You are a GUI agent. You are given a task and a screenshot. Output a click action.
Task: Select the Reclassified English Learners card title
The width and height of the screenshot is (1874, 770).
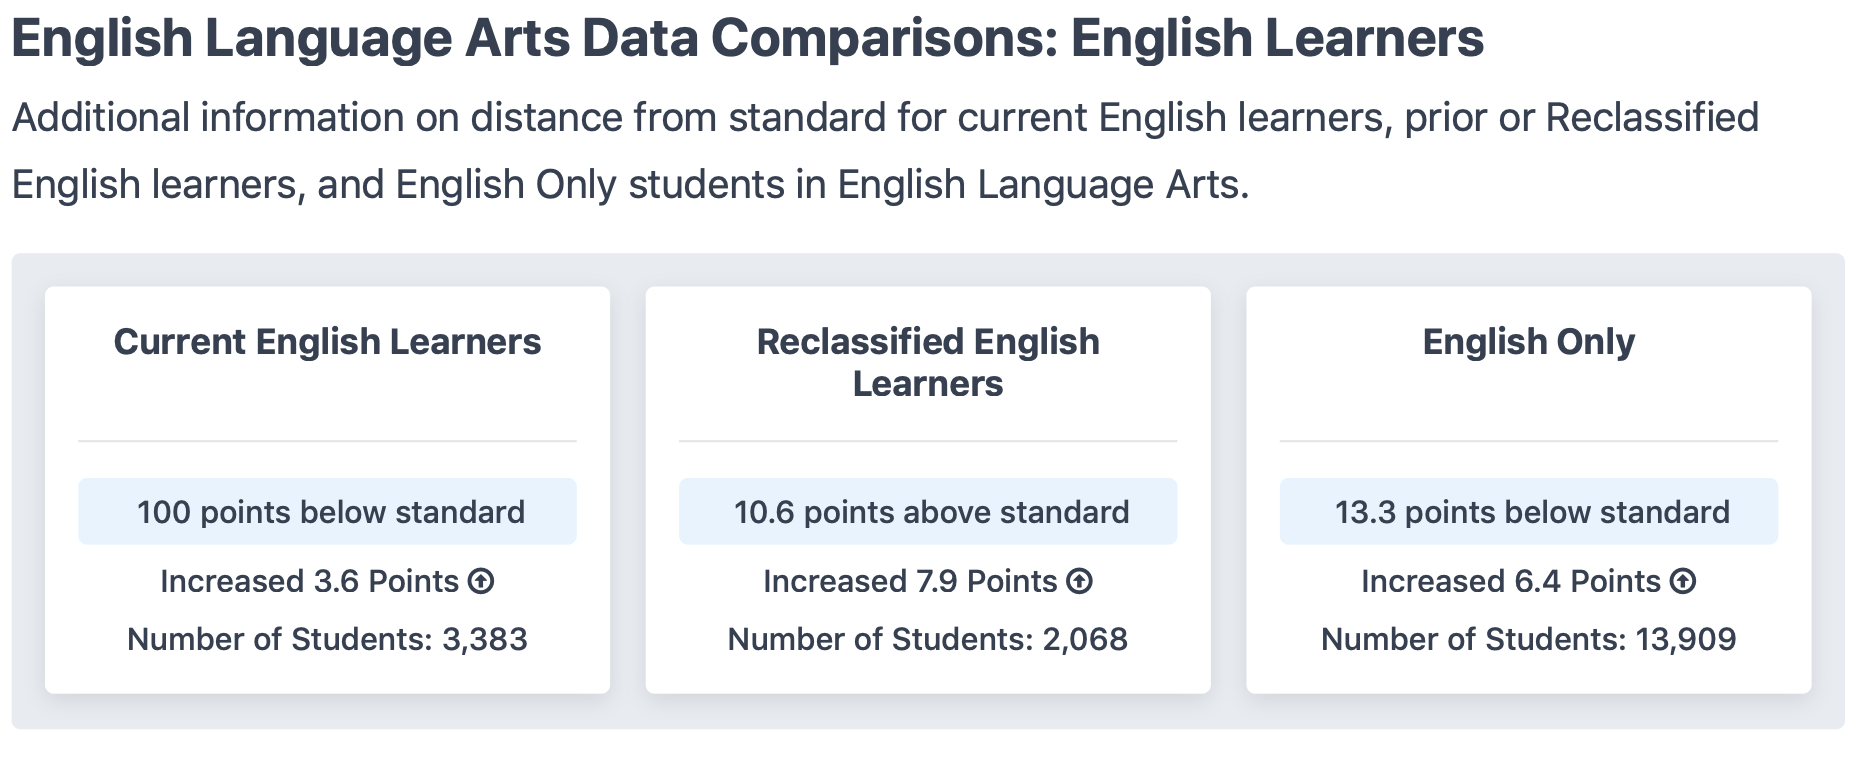click(928, 363)
